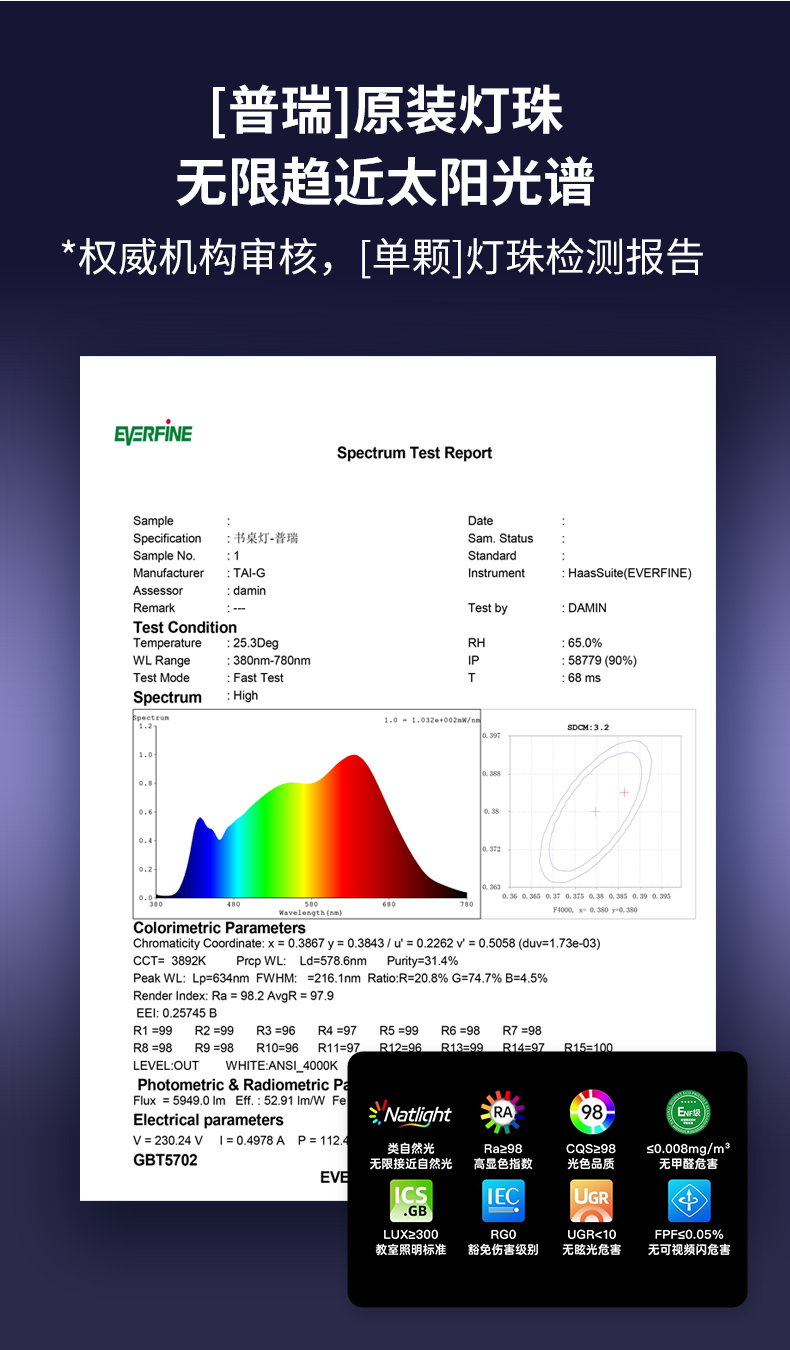The height and width of the screenshot is (1350, 790).
Task: Click the "[普瑞]原装灯珠" headline
Action: click(x=387, y=111)
